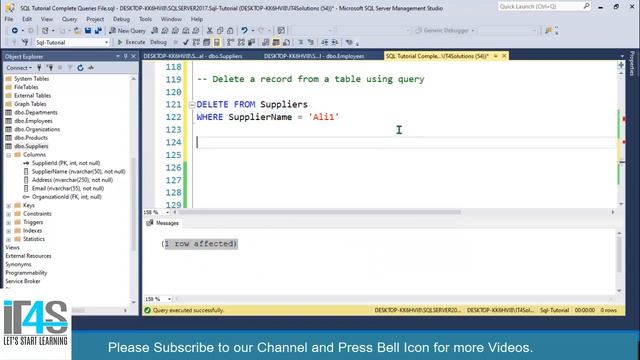Click the Debug button in the SQL toolbar
Viewport: 640px width, 360px height.
pos(158,42)
